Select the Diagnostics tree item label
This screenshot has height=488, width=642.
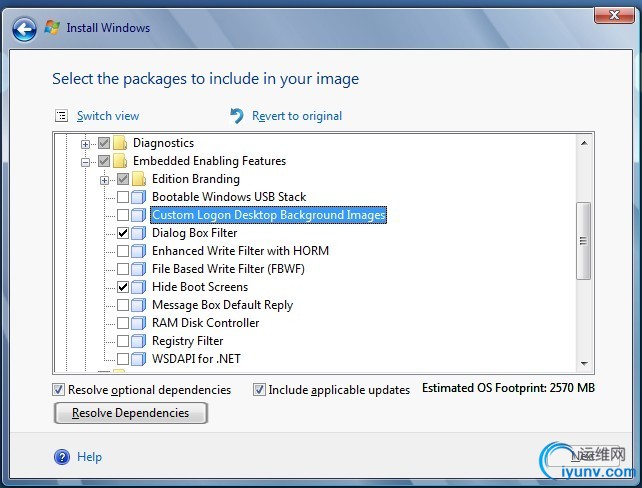(163, 143)
